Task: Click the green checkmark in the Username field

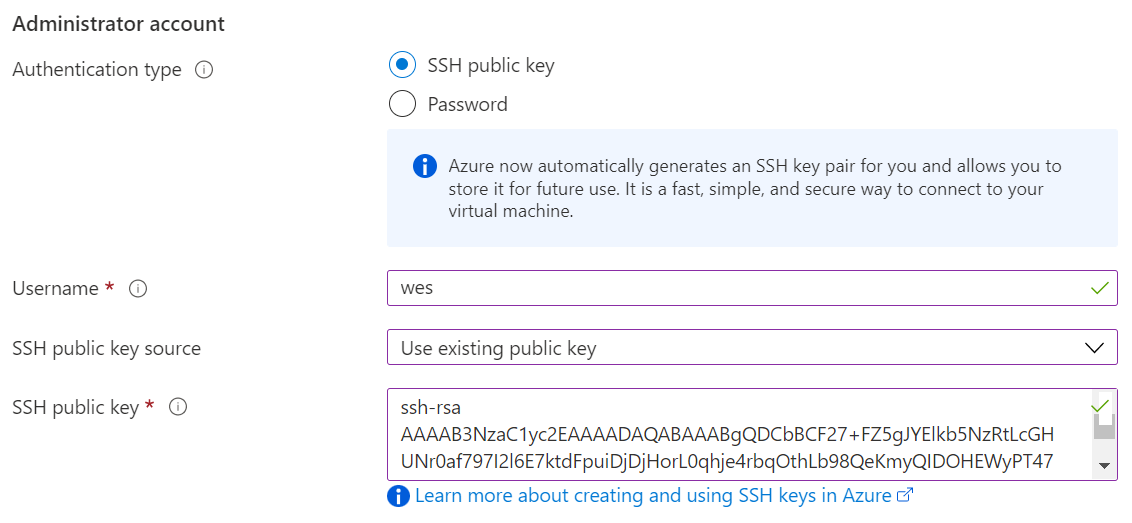Action: 1100,288
